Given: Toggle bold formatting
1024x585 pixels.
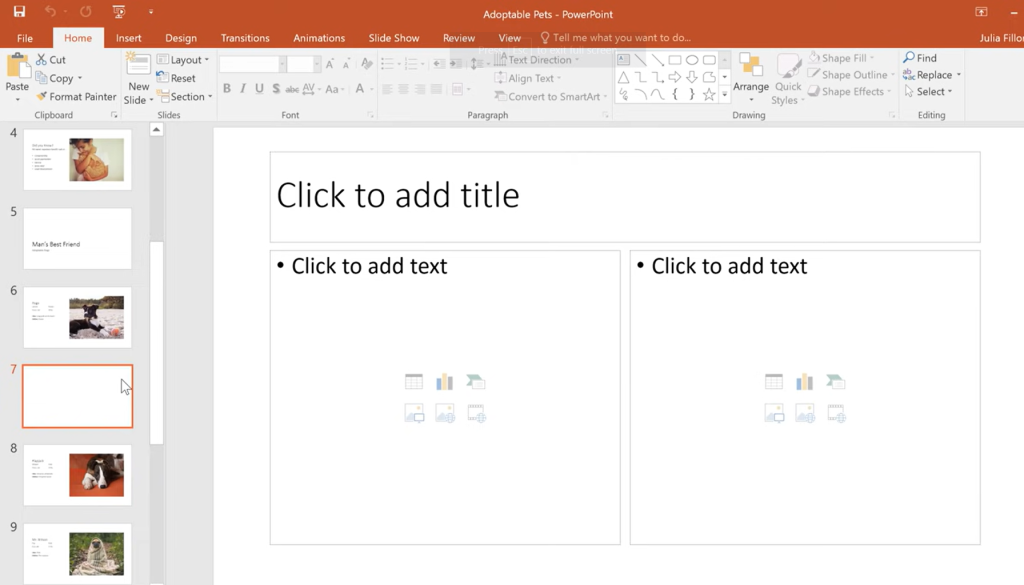Looking at the screenshot, I should tap(226, 89).
